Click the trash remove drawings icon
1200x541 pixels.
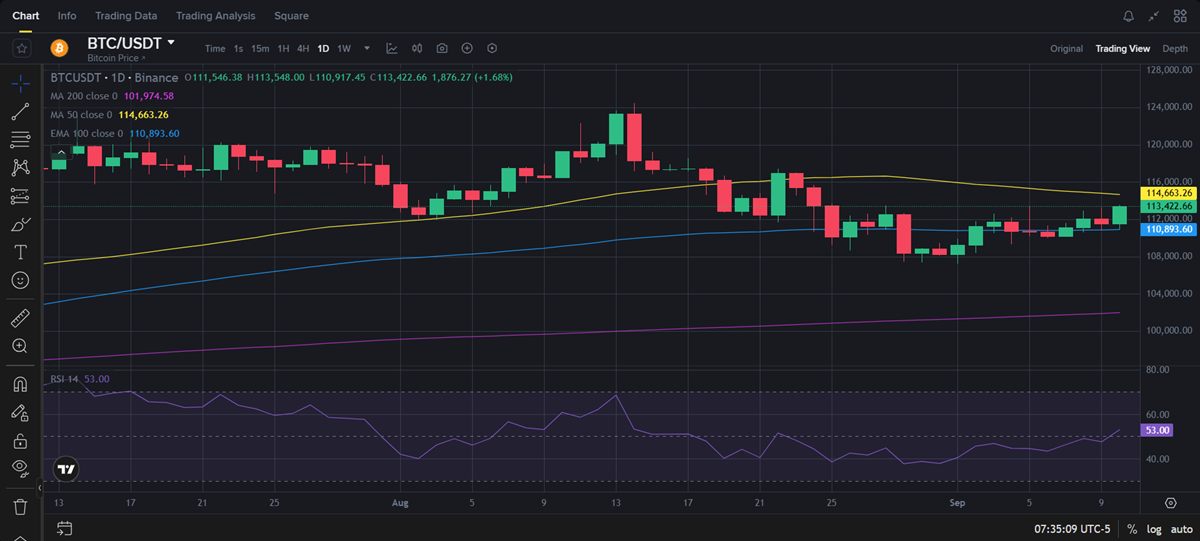(x=20, y=506)
